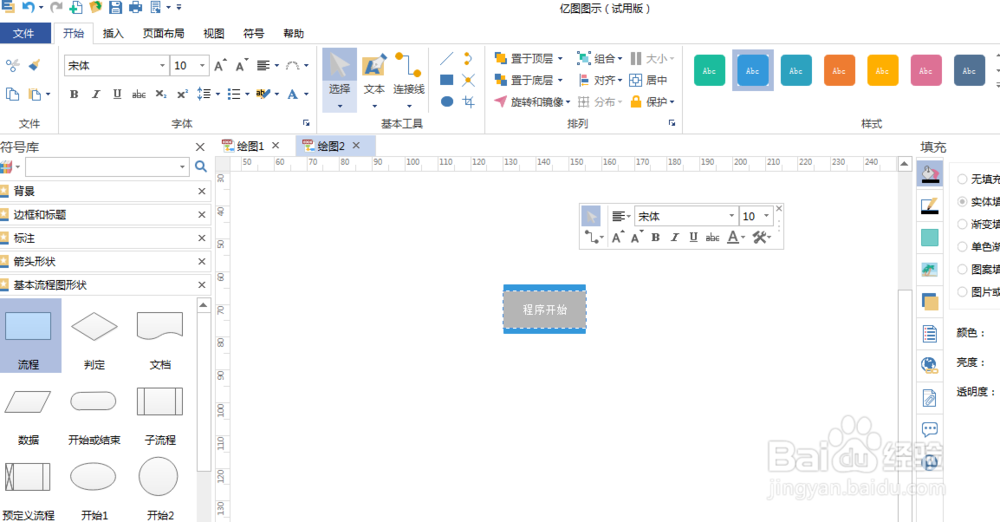Select the Pattern Fill radio option
The width and height of the screenshot is (1000, 522).
[962, 269]
